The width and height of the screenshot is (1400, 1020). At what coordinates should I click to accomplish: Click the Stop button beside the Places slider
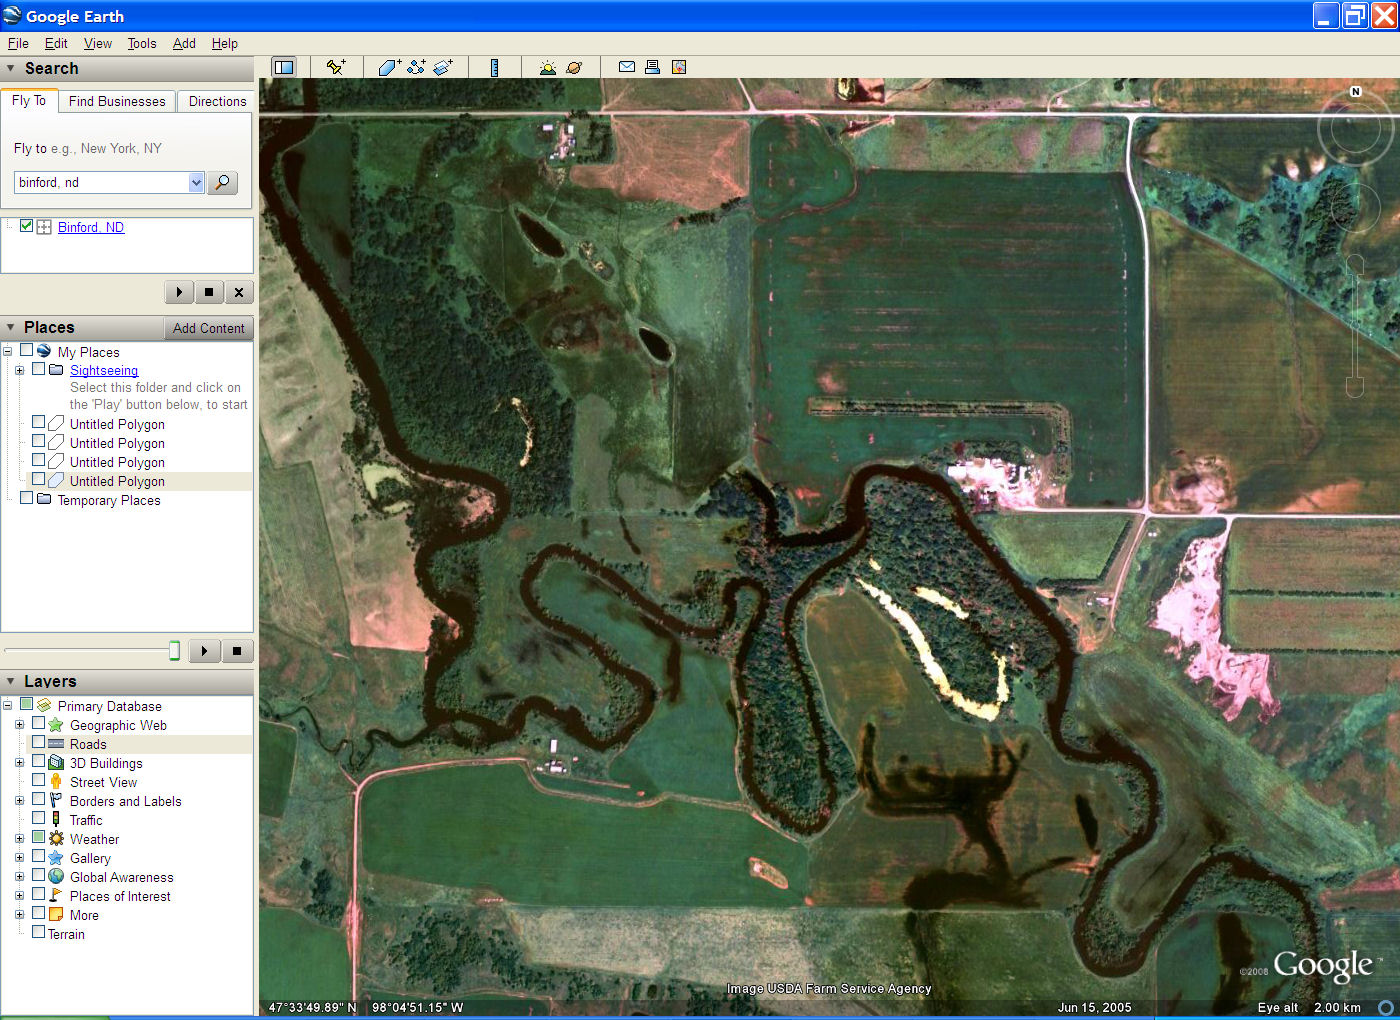point(237,651)
